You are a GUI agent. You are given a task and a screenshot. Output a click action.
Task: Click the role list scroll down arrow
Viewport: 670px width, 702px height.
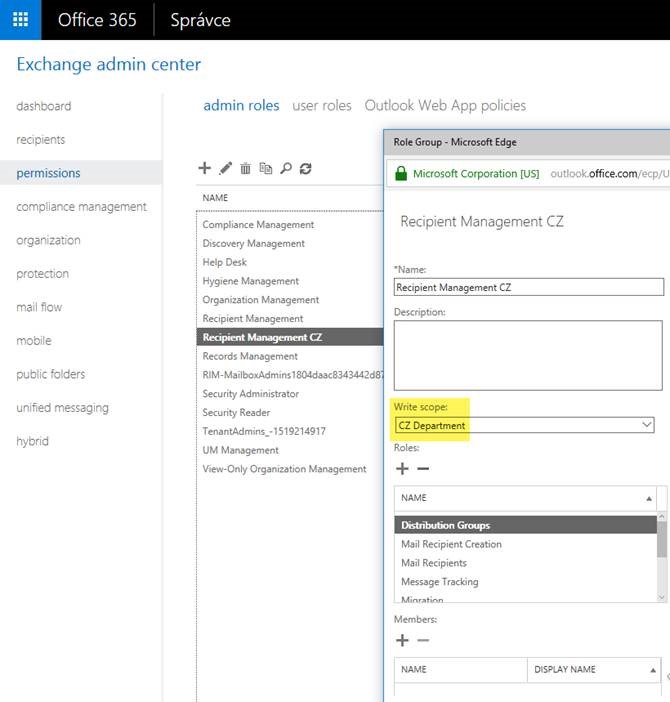click(x=661, y=597)
